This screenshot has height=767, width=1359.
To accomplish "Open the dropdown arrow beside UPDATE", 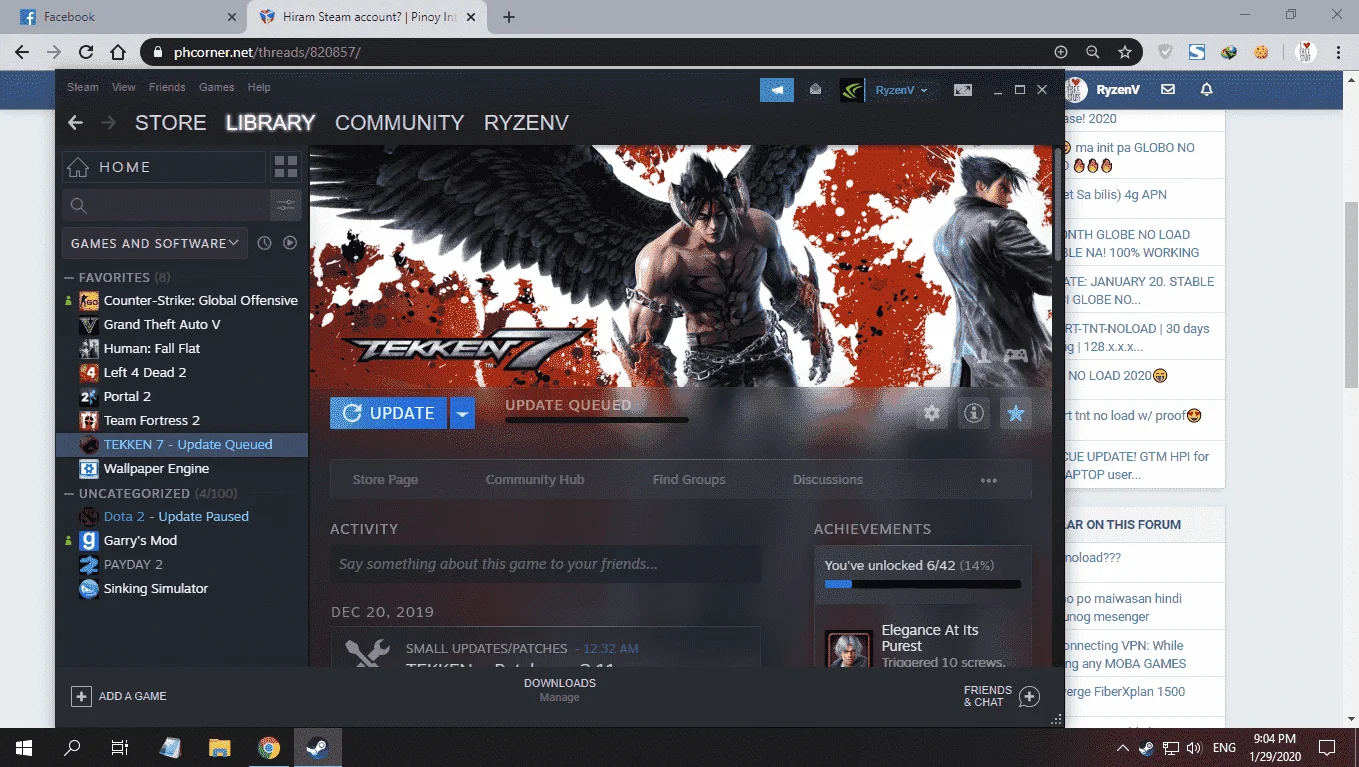I will [x=462, y=413].
